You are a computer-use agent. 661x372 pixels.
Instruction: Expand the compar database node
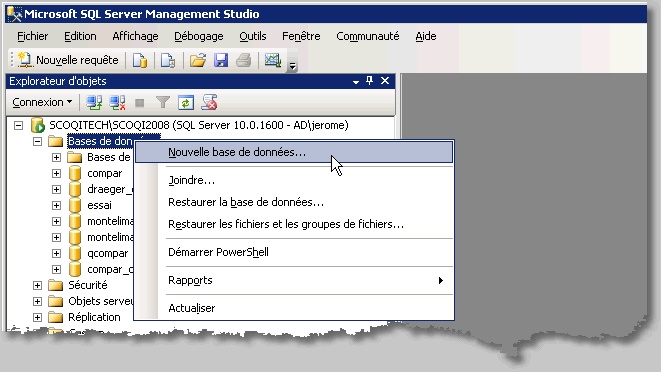56,173
